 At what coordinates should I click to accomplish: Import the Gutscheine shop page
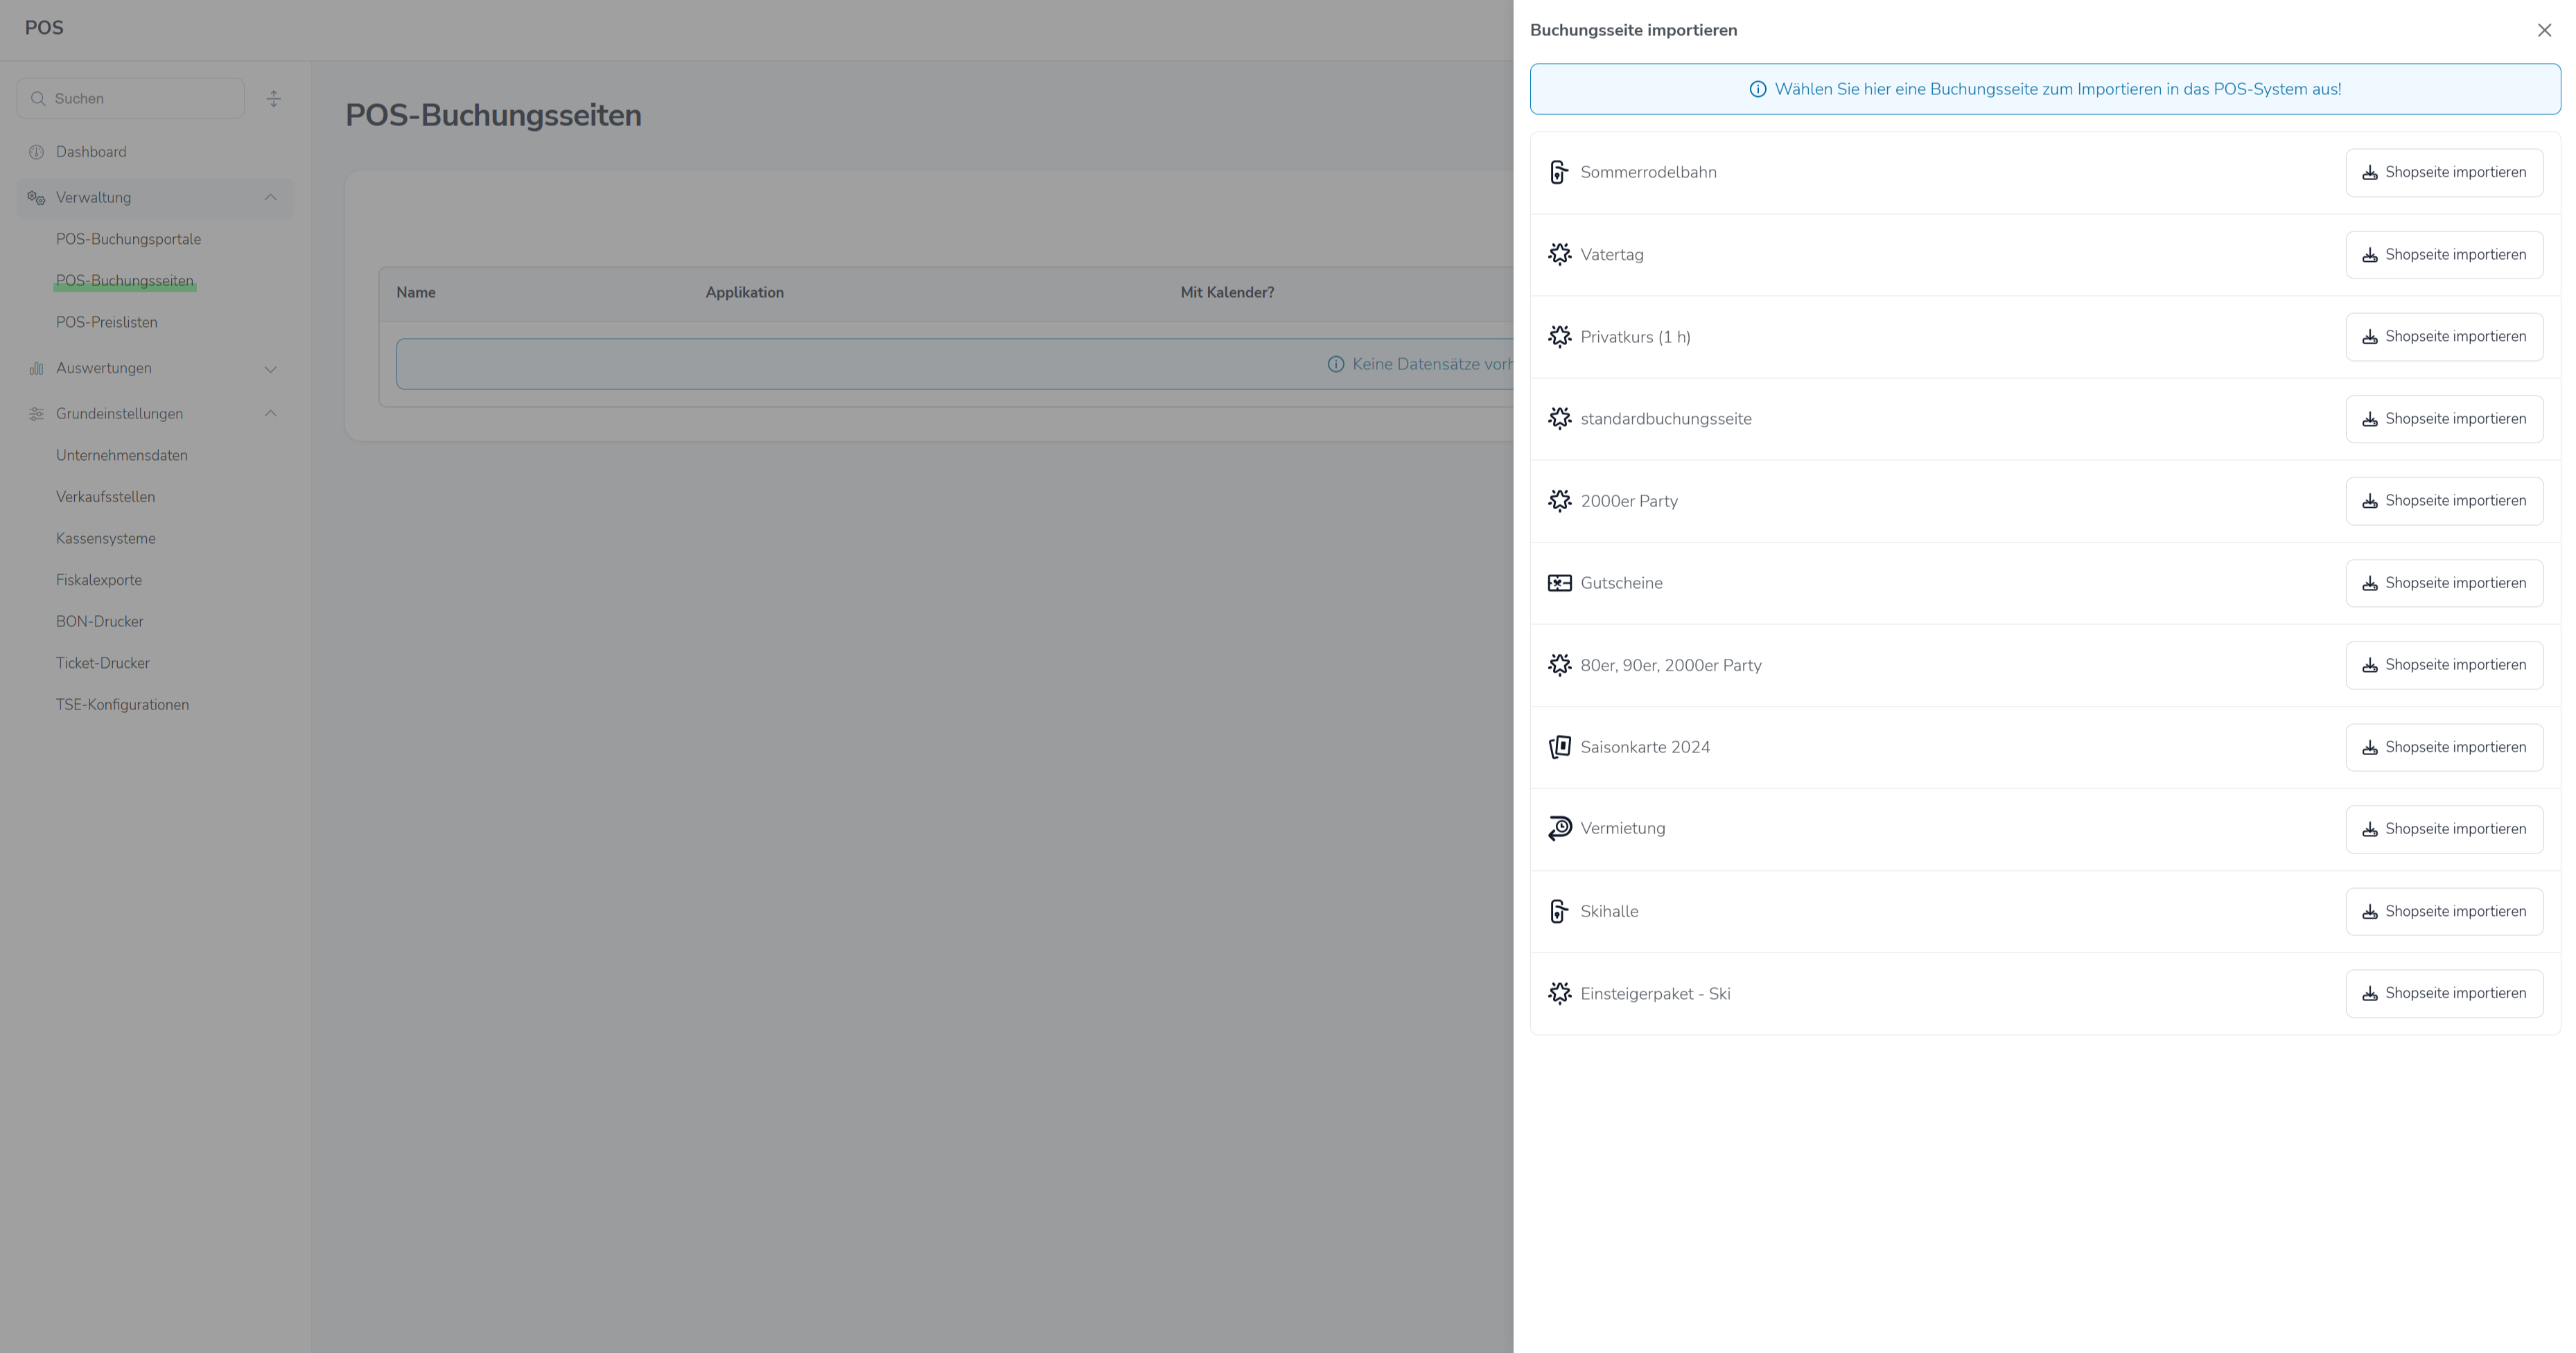tap(2443, 583)
